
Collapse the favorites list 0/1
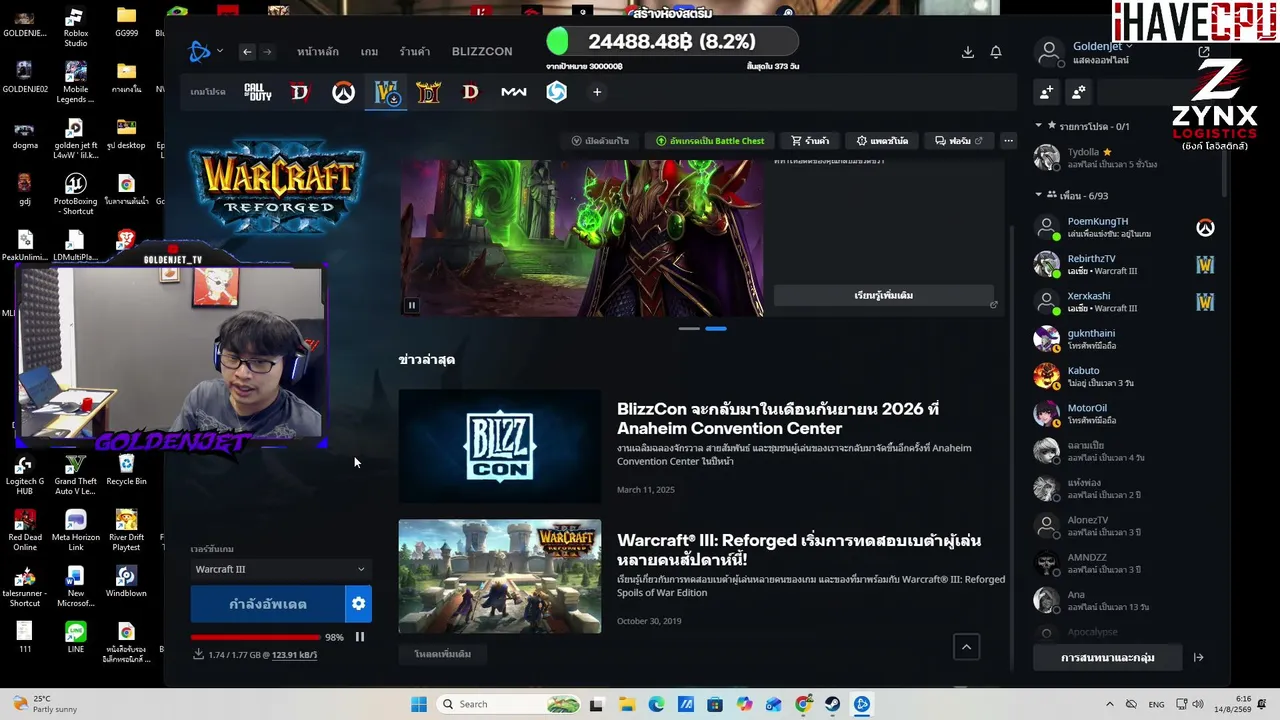1039,126
